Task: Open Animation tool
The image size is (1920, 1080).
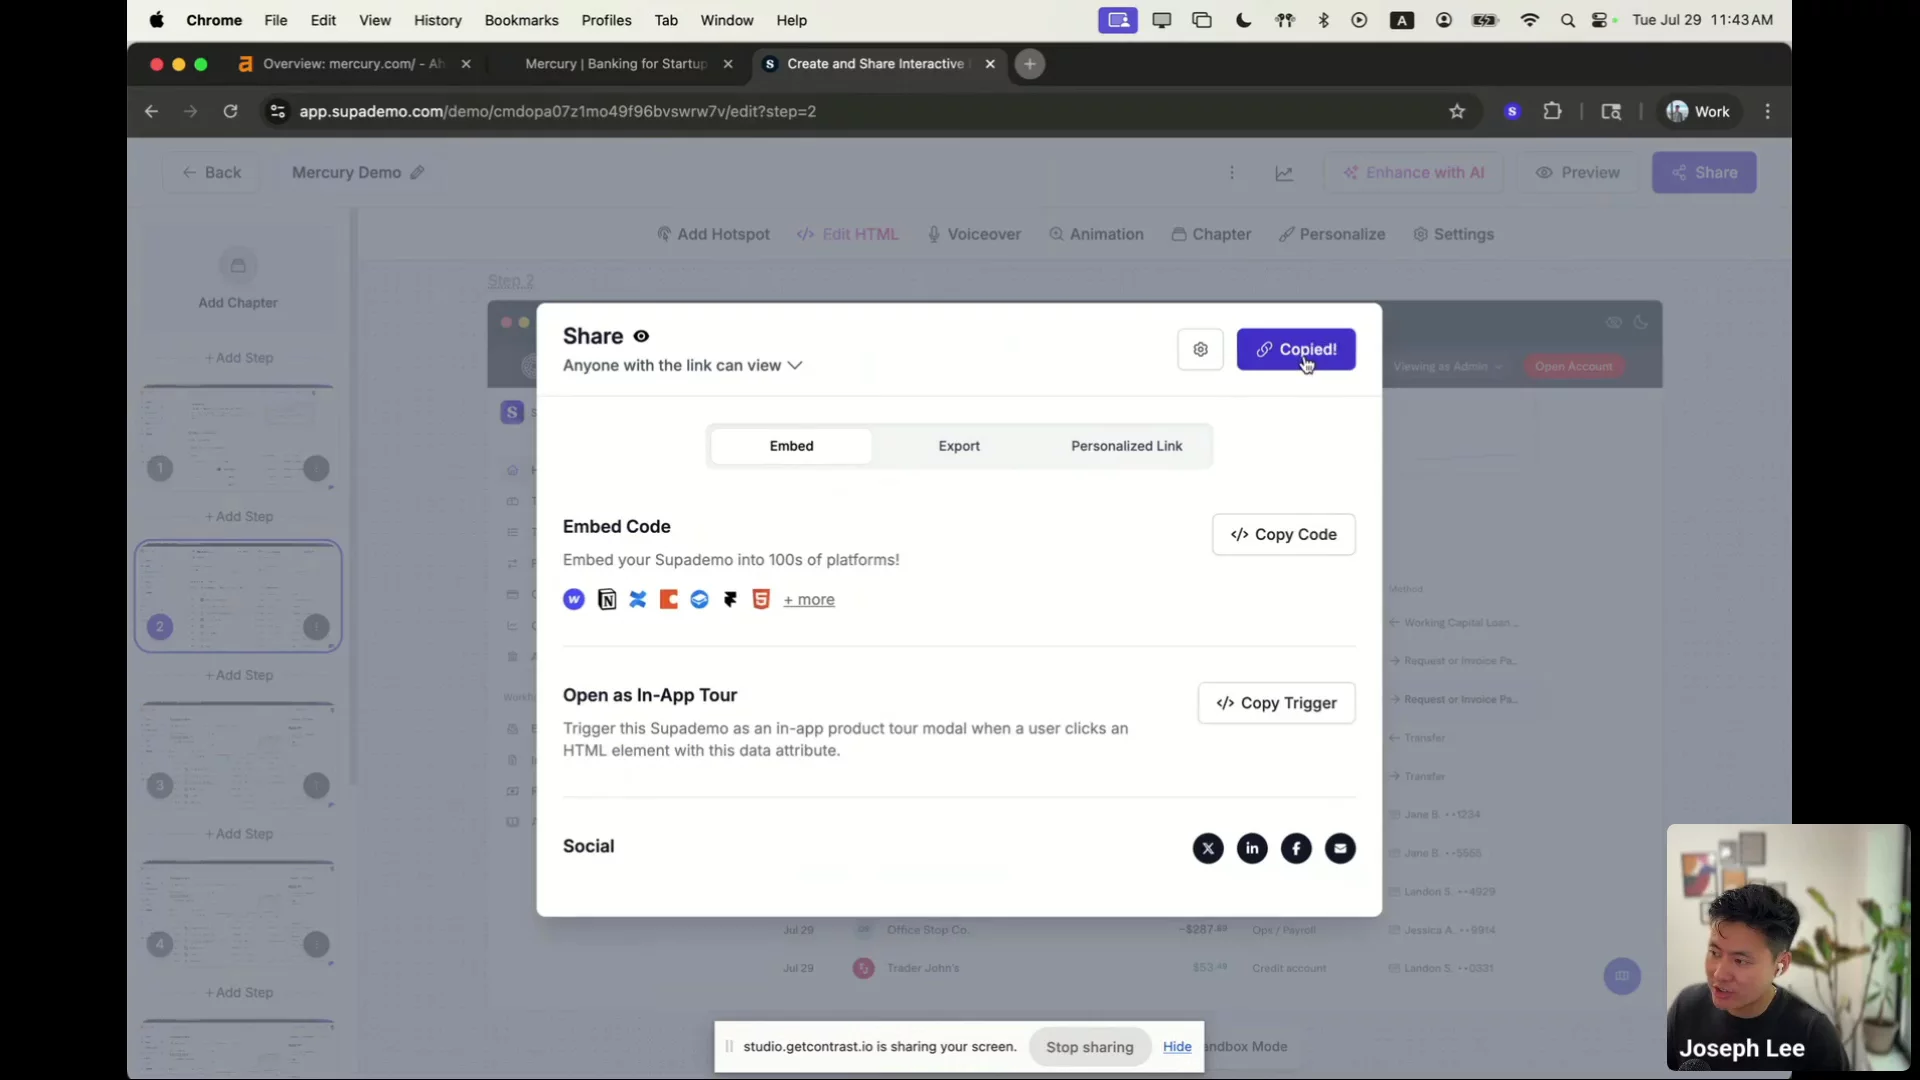Action: (1096, 234)
